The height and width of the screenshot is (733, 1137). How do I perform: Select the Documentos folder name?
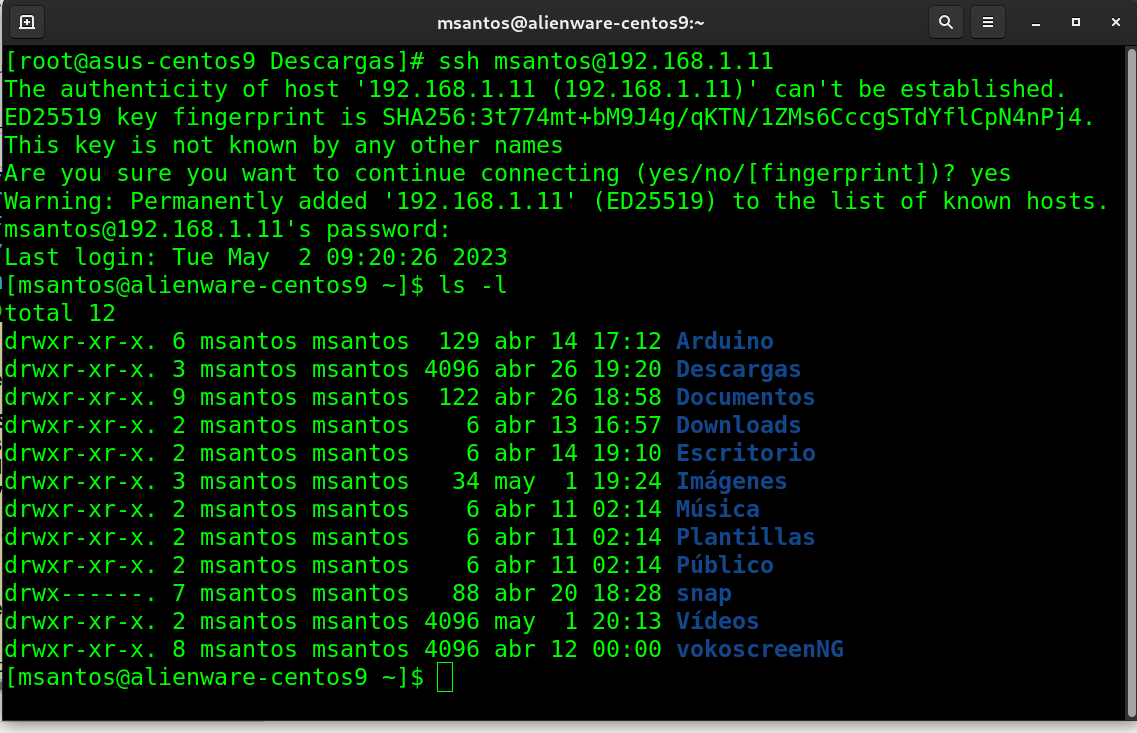pyautogui.click(x=745, y=397)
